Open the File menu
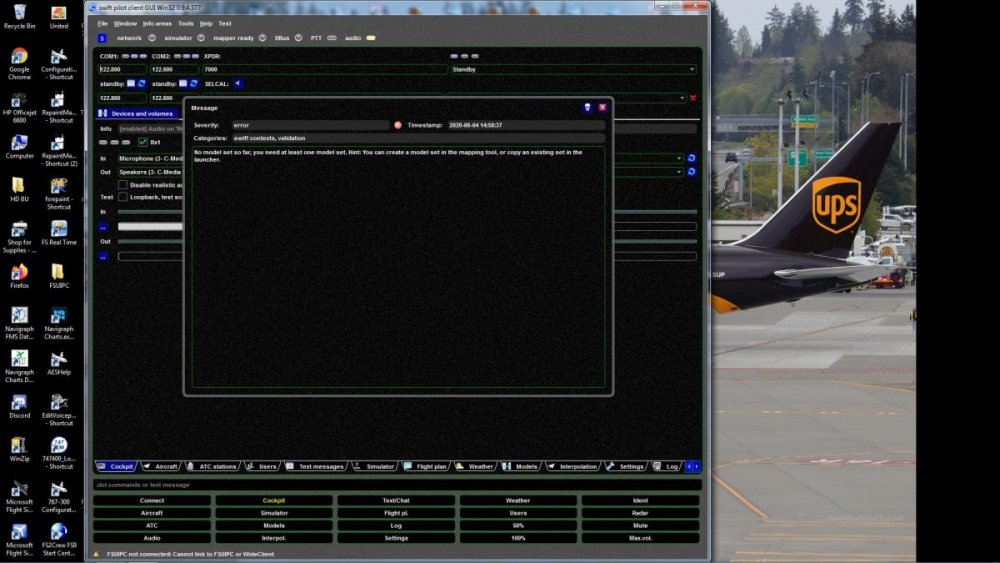 click(103, 24)
